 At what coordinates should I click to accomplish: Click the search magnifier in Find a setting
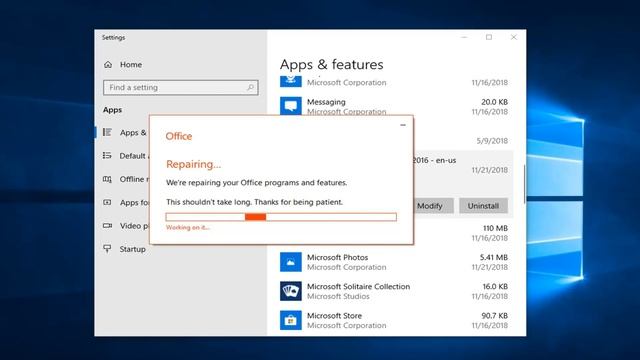[250, 87]
